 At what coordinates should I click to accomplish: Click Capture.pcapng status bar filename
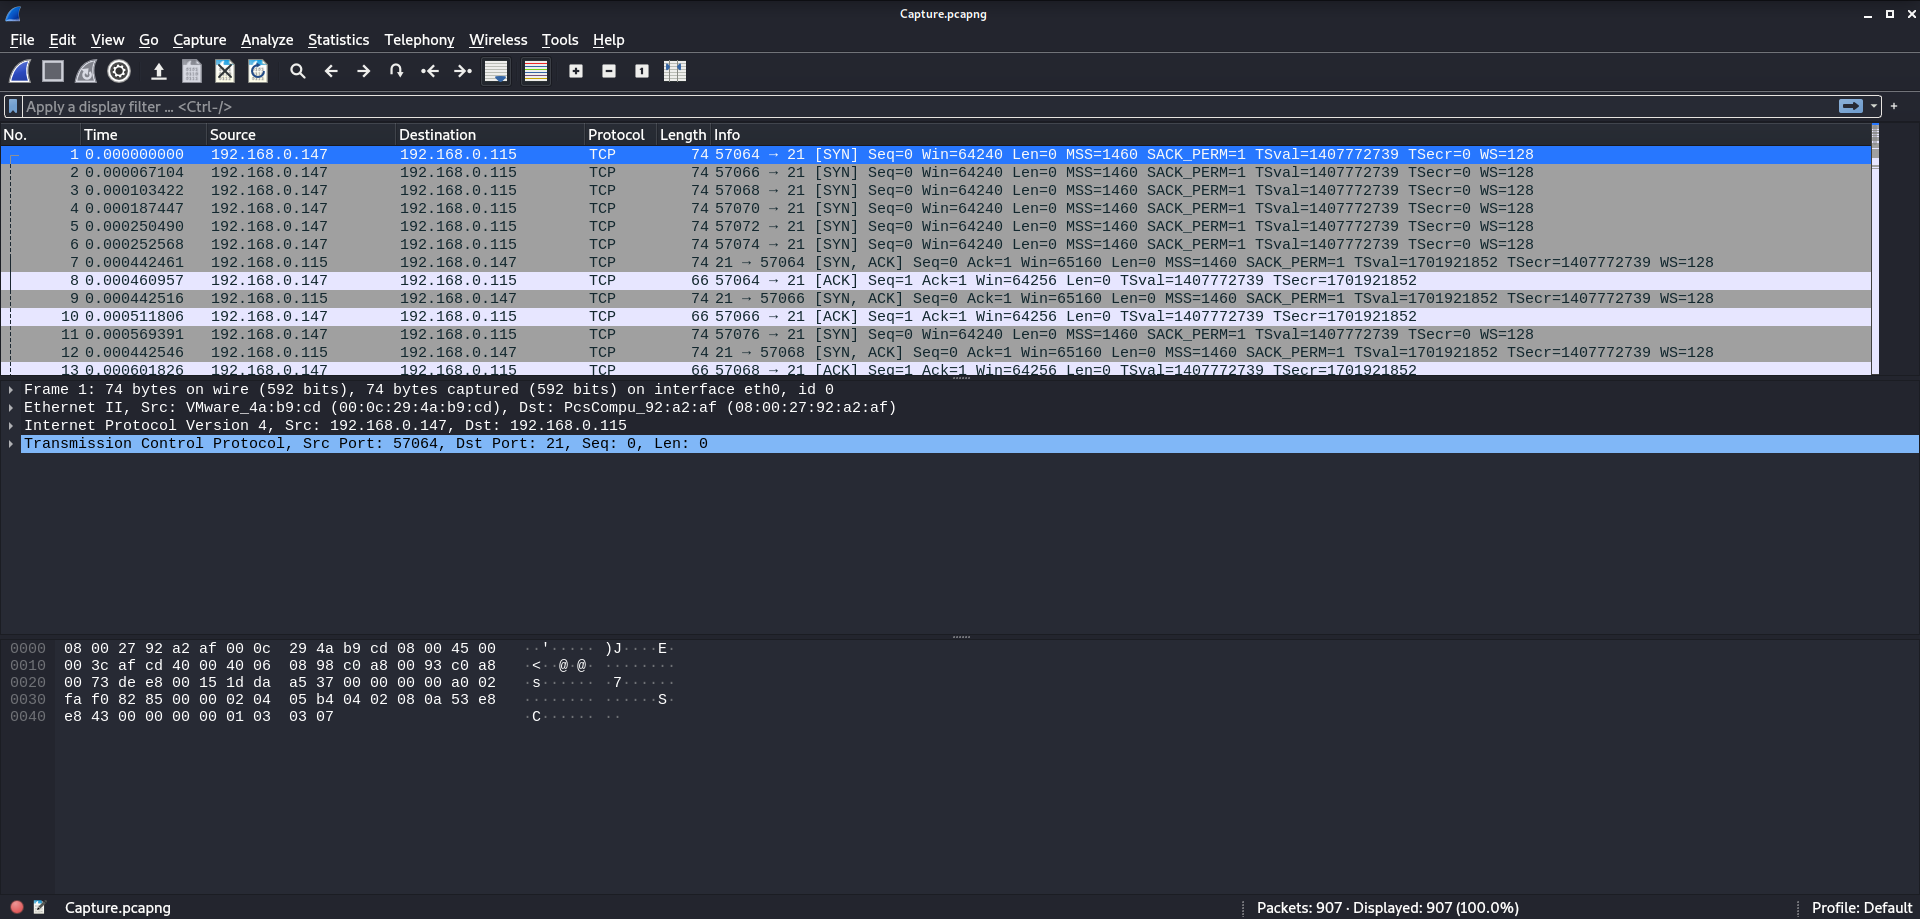118,908
